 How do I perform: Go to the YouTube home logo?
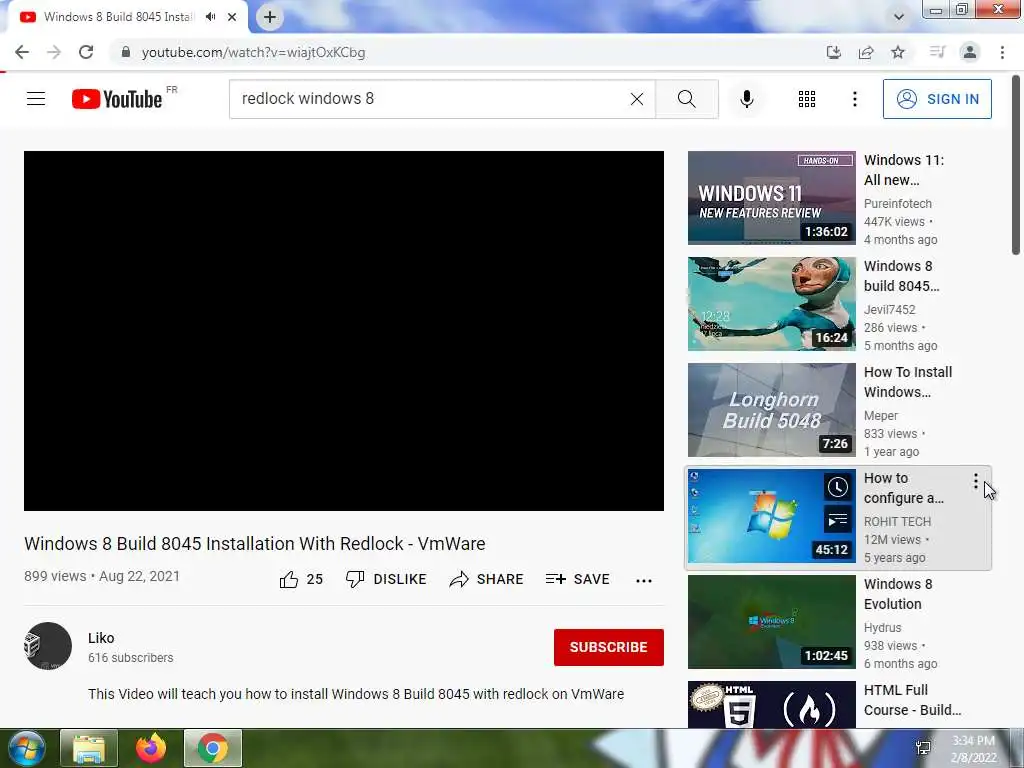(117, 99)
